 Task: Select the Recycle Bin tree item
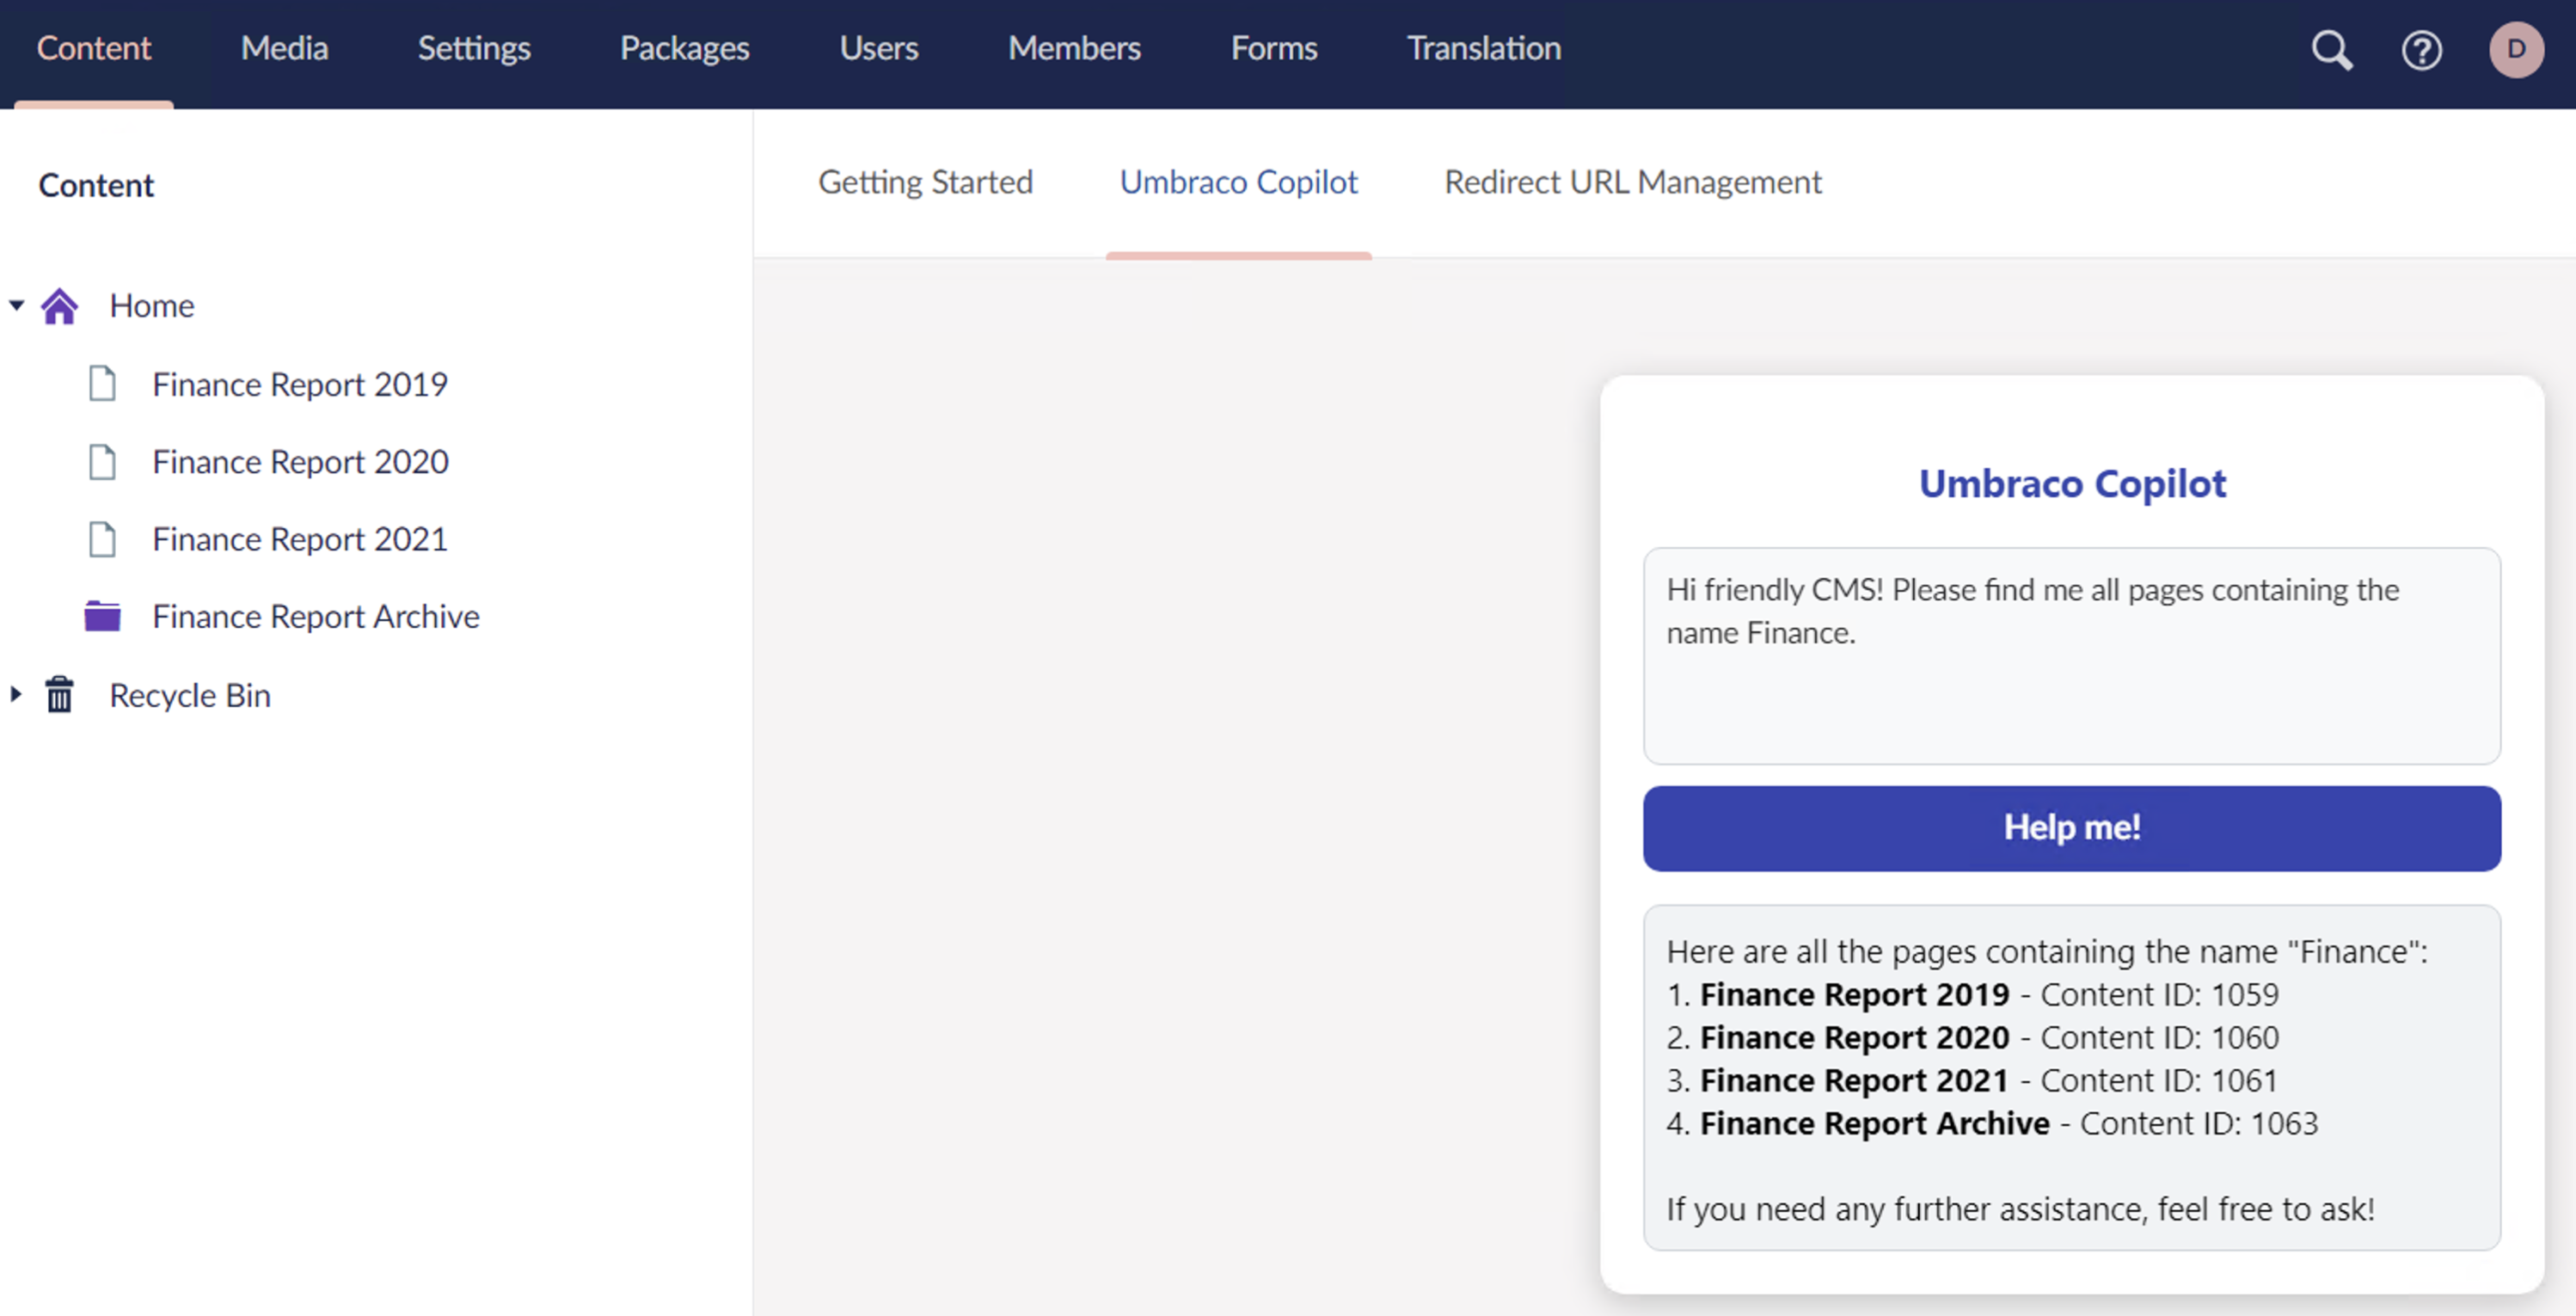(190, 695)
